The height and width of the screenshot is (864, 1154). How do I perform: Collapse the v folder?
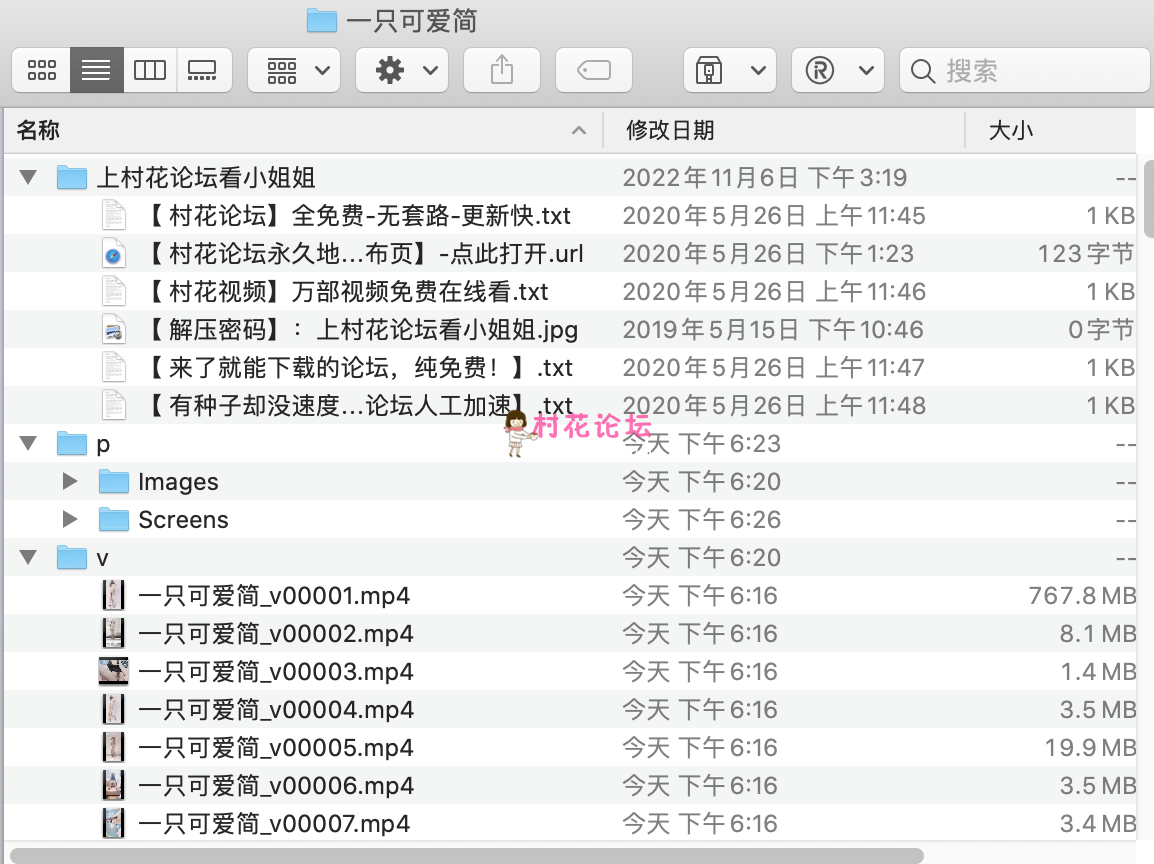28,558
